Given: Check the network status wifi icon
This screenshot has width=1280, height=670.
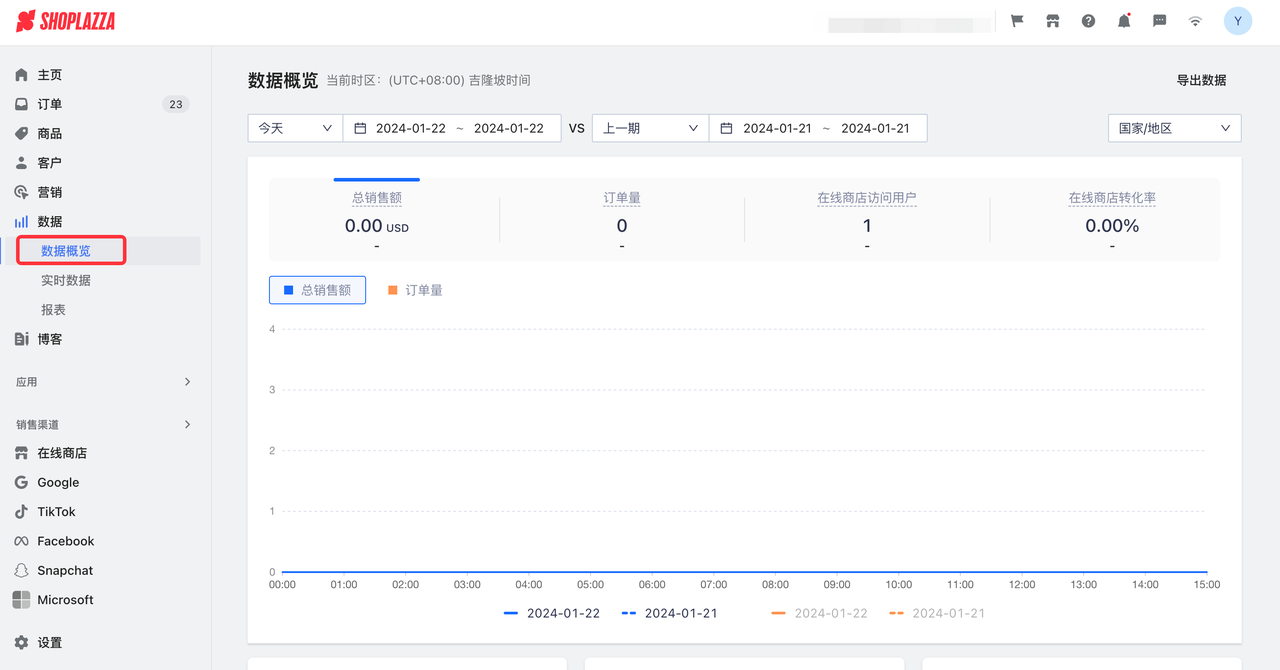Looking at the screenshot, I should pyautogui.click(x=1195, y=20).
